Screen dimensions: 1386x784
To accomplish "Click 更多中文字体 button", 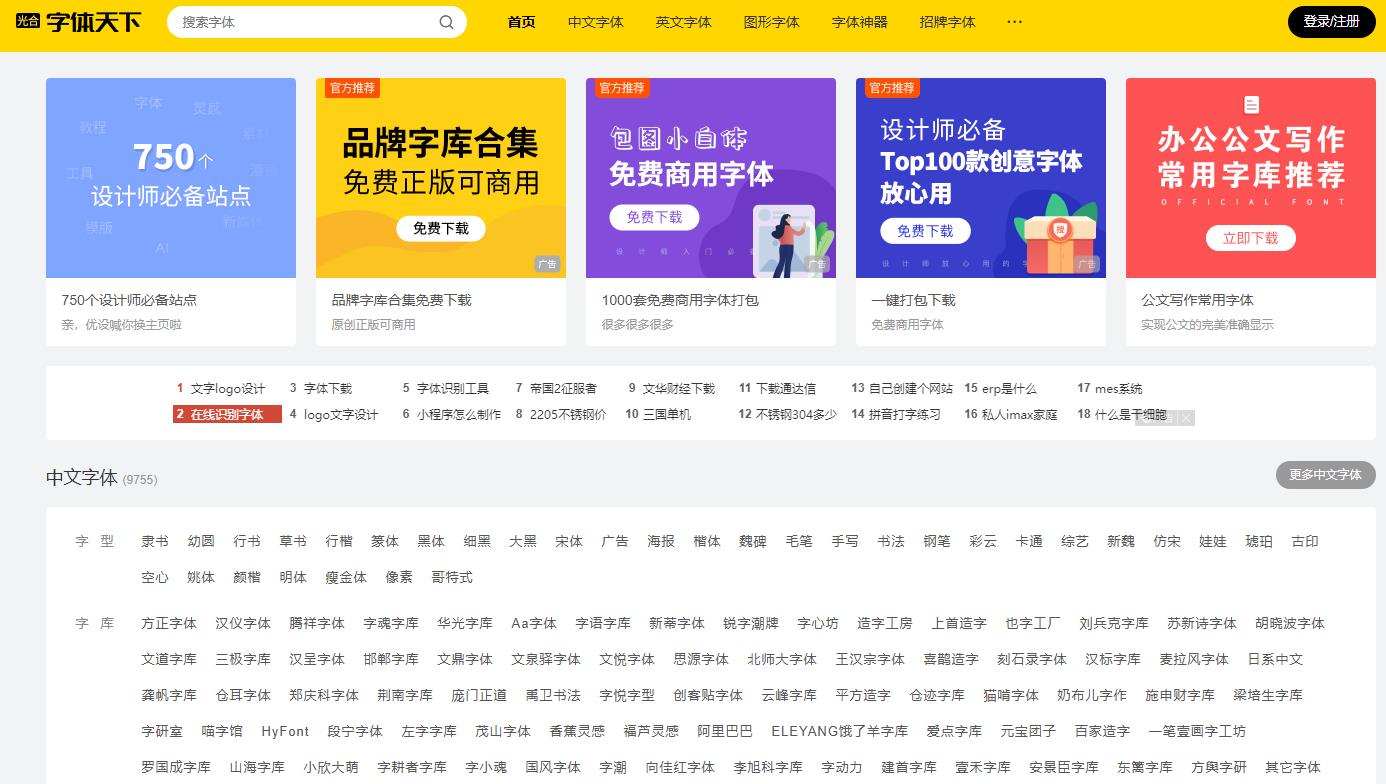I will [x=1325, y=475].
